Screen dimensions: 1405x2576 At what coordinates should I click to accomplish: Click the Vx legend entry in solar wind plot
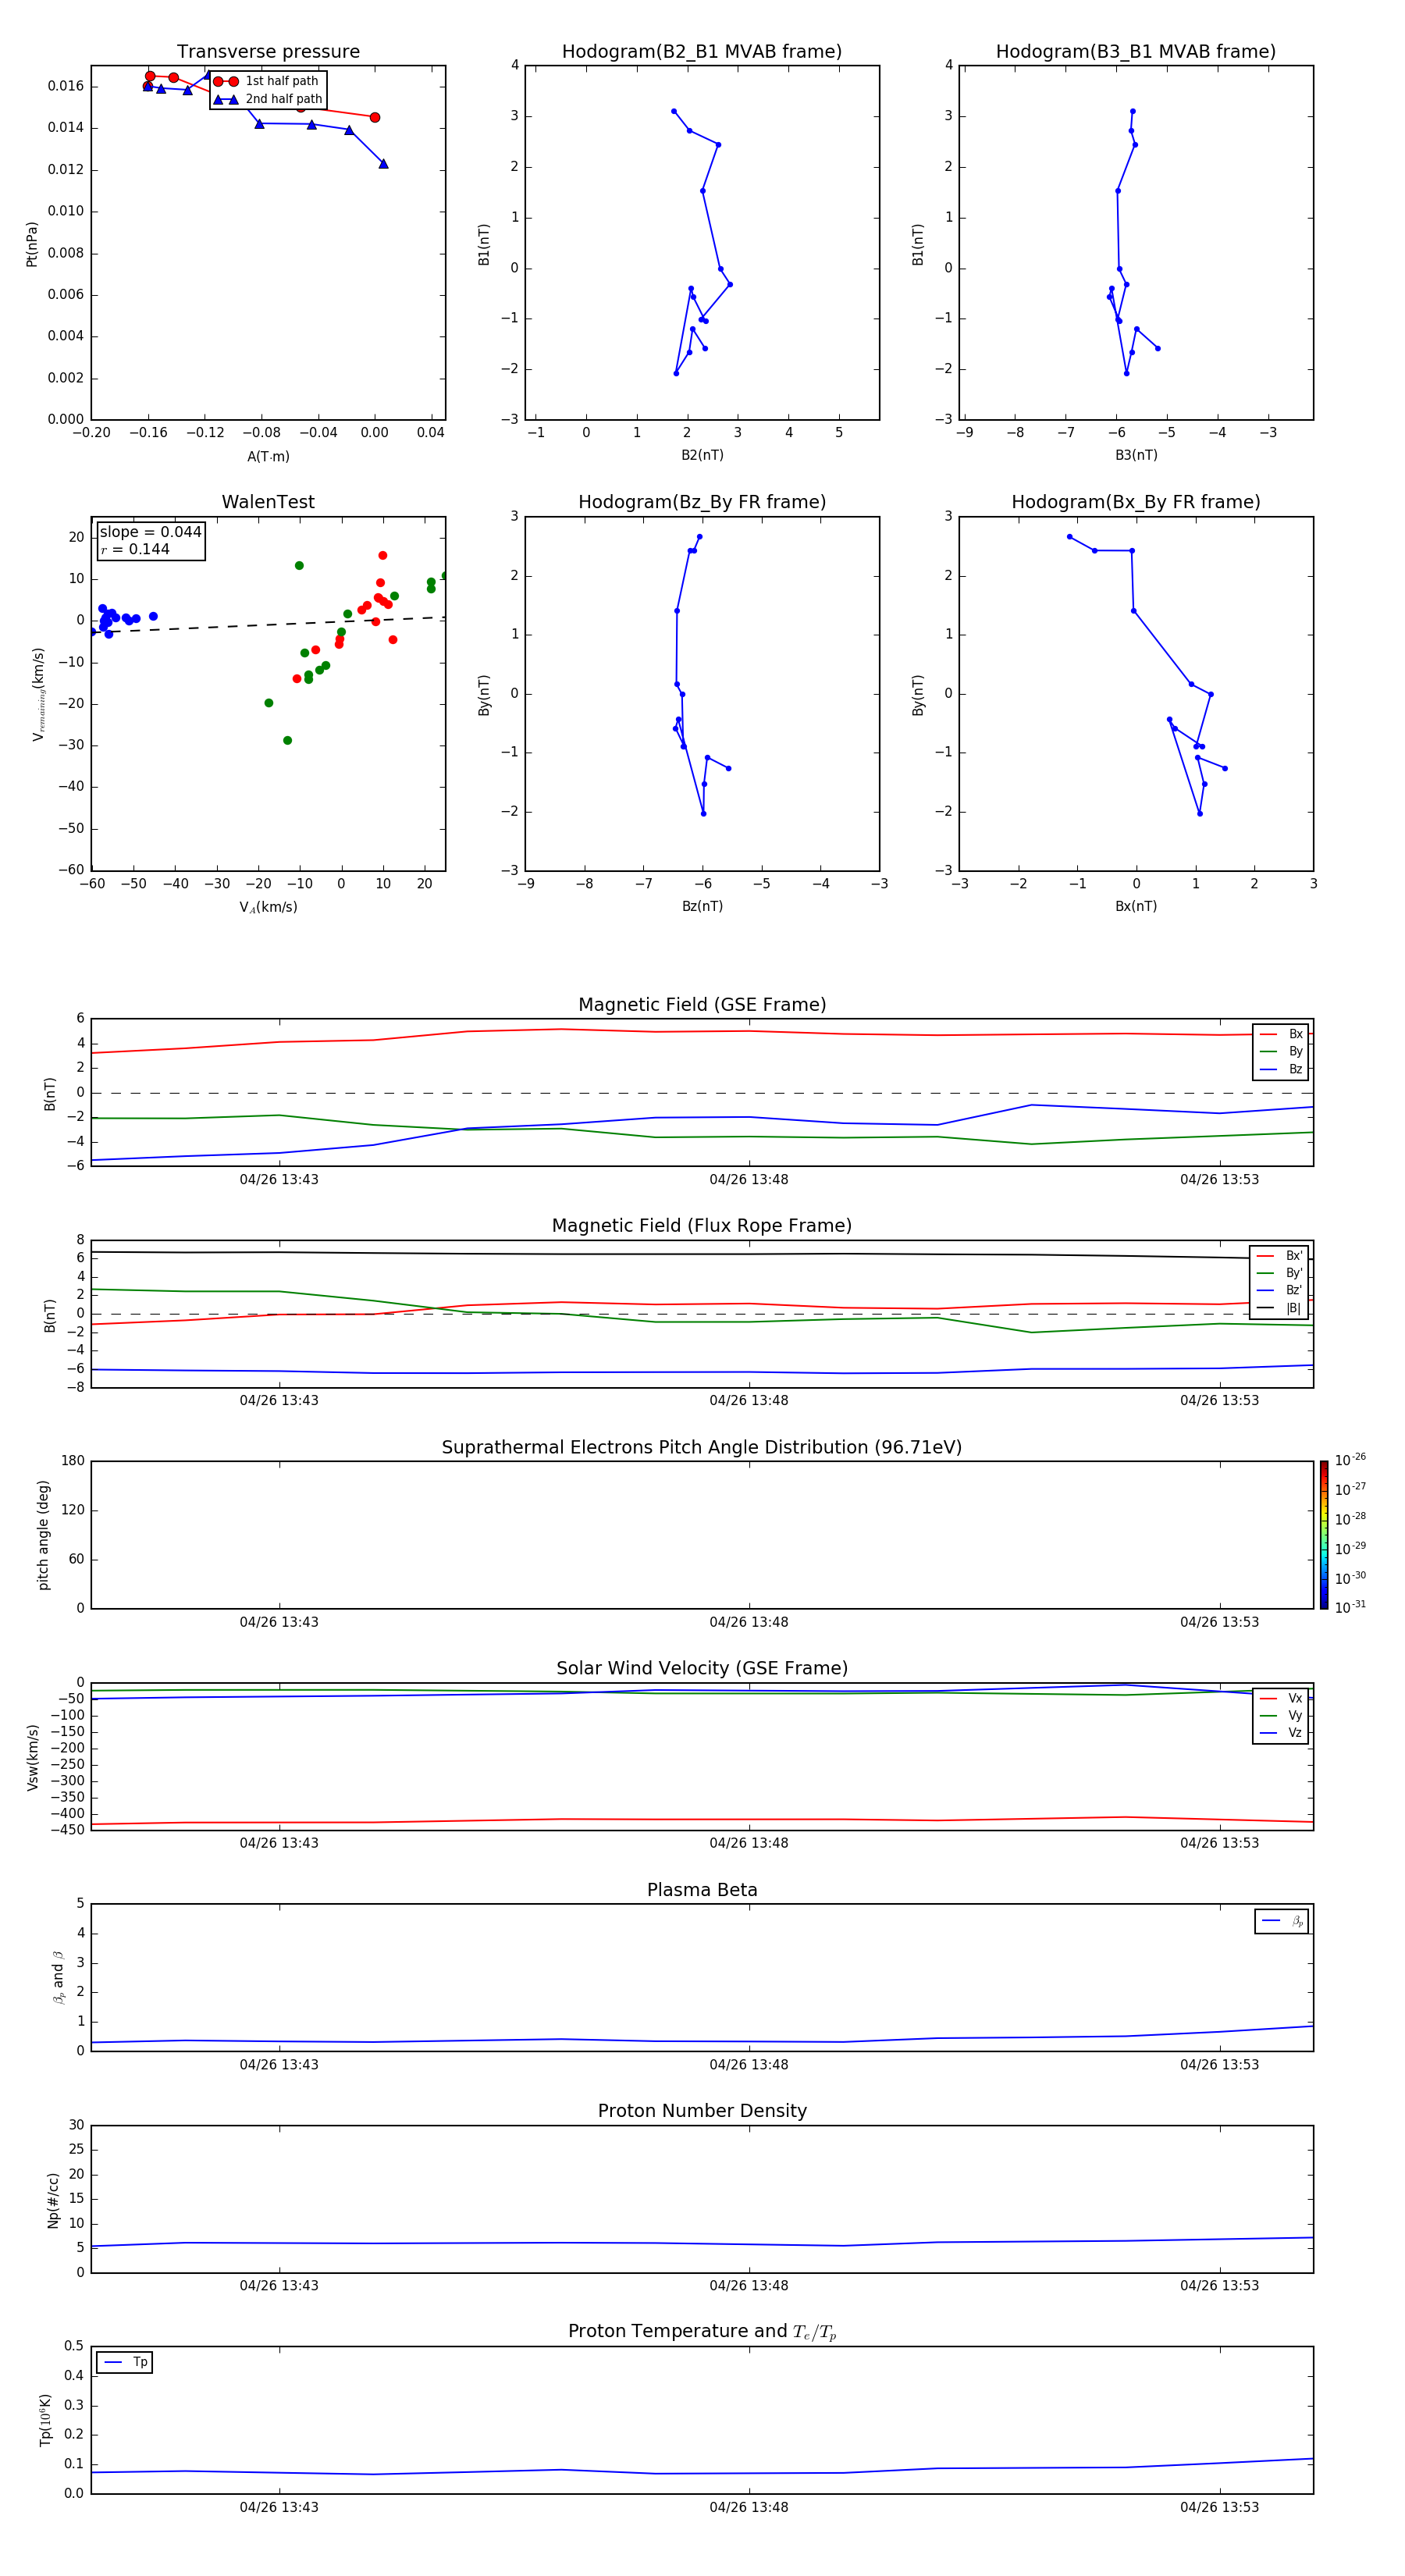1281,1698
